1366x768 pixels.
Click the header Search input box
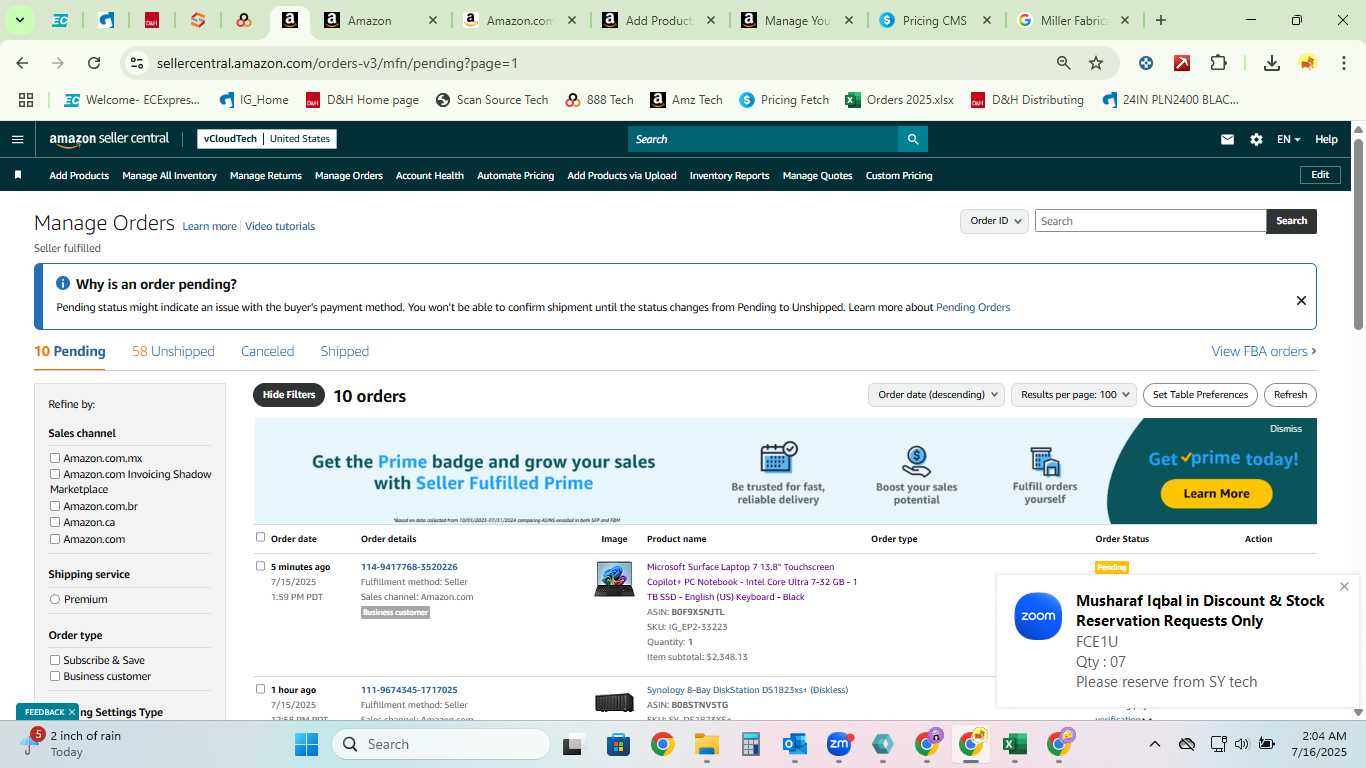(762, 139)
